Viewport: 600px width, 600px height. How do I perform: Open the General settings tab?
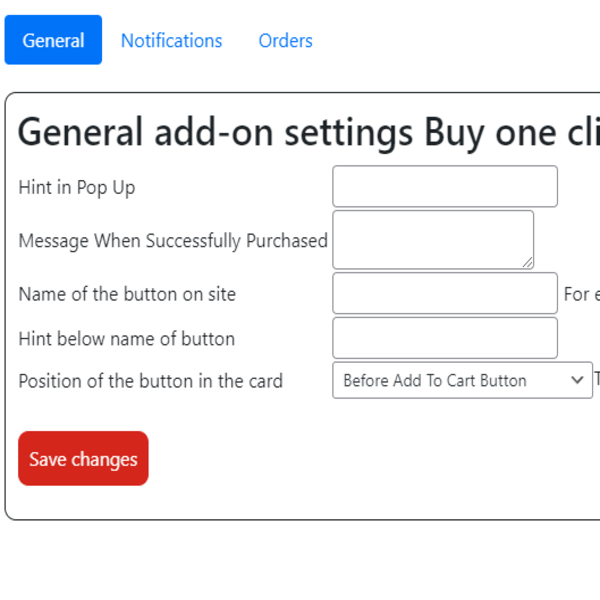coord(53,40)
